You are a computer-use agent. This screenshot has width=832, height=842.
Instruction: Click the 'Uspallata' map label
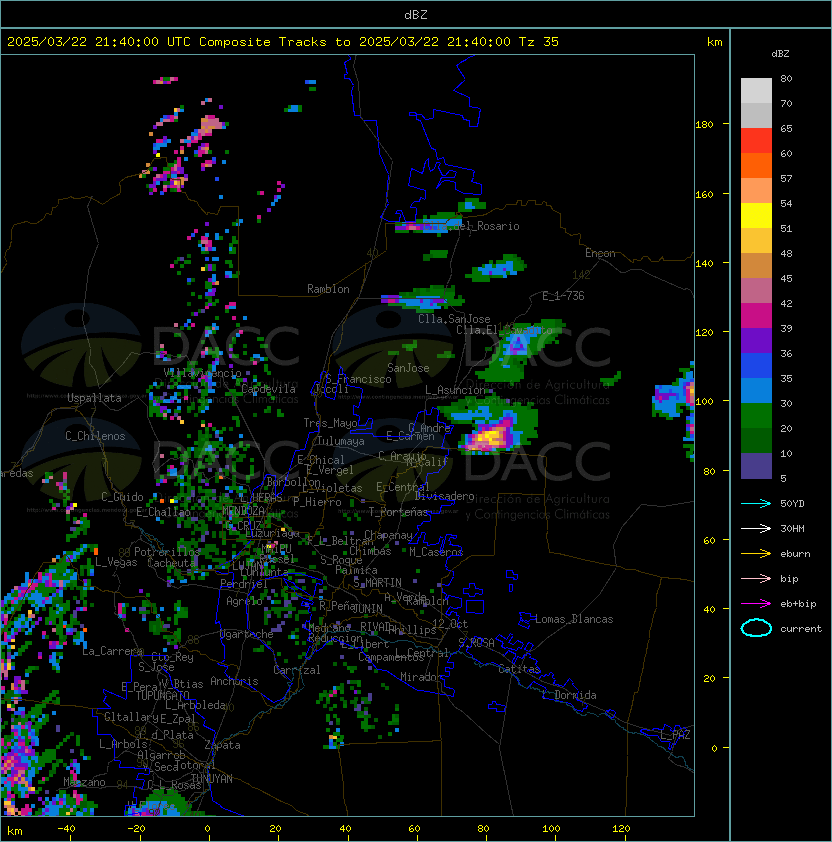click(x=94, y=398)
